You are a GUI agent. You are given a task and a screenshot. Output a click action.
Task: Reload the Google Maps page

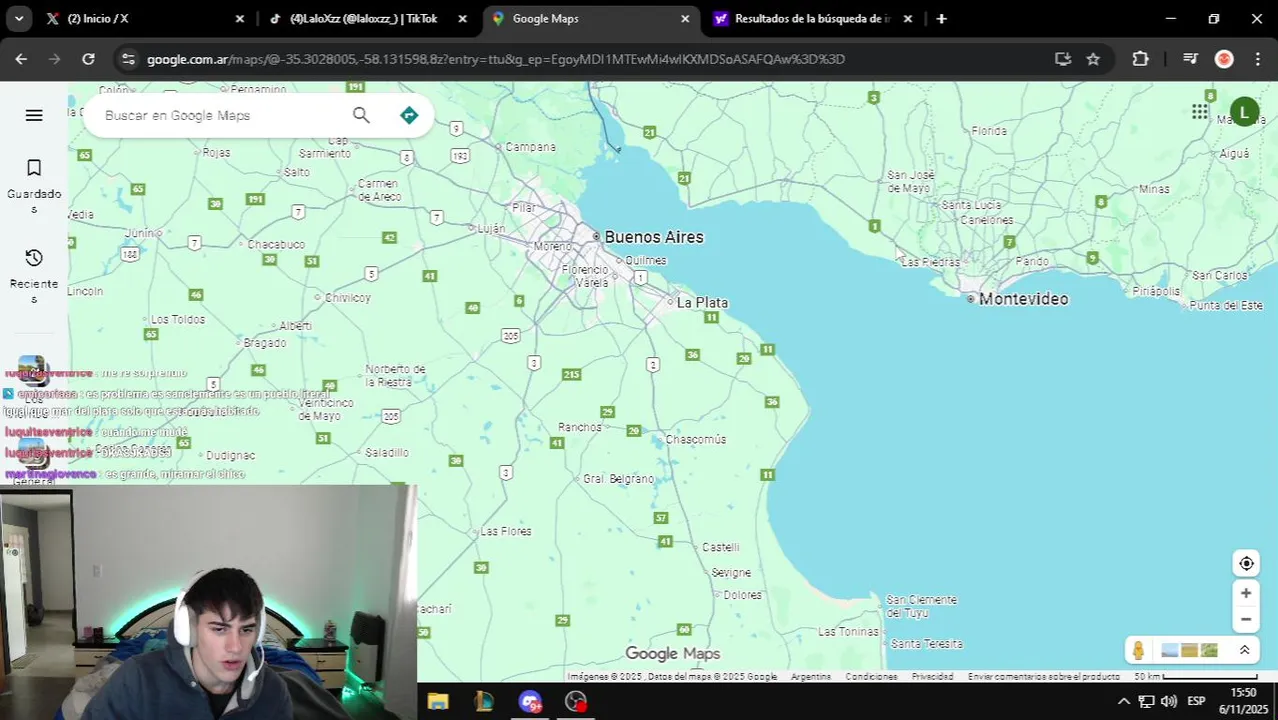88,59
